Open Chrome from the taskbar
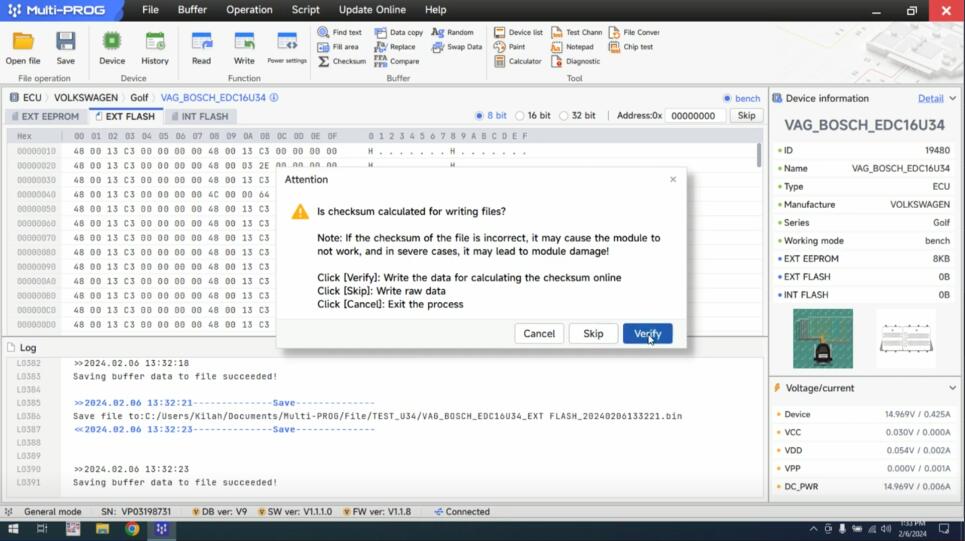This screenshot has height=541, width=965. pyautogui.click(x=132, y=529)
